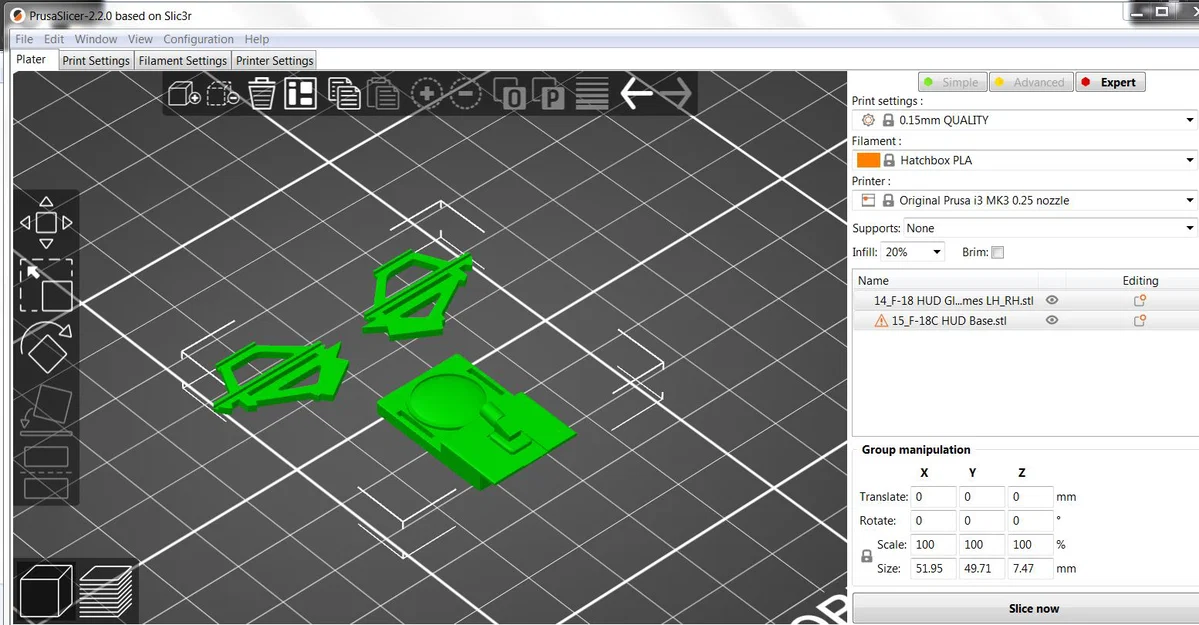Click the Rotate Z input field
The image size is (1199, 625).
click(1030, 520)
